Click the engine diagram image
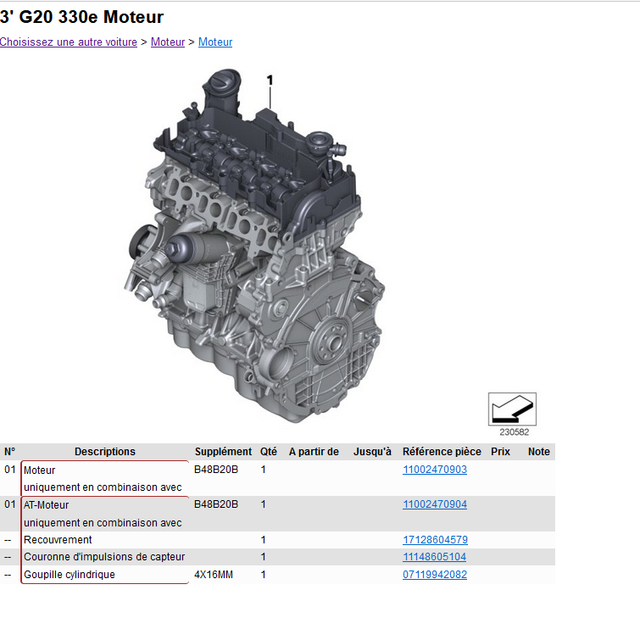 click(x=254, y=245)
